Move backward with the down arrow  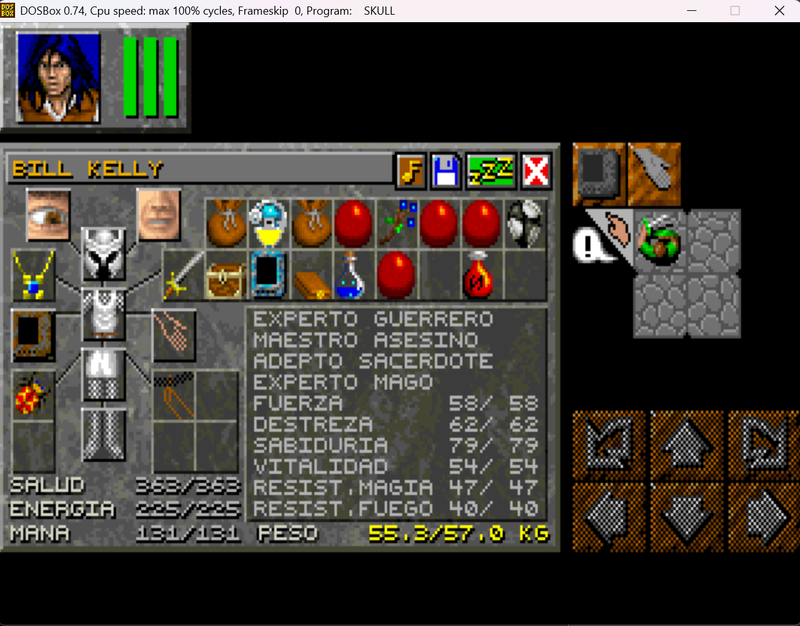coord(687,517)
